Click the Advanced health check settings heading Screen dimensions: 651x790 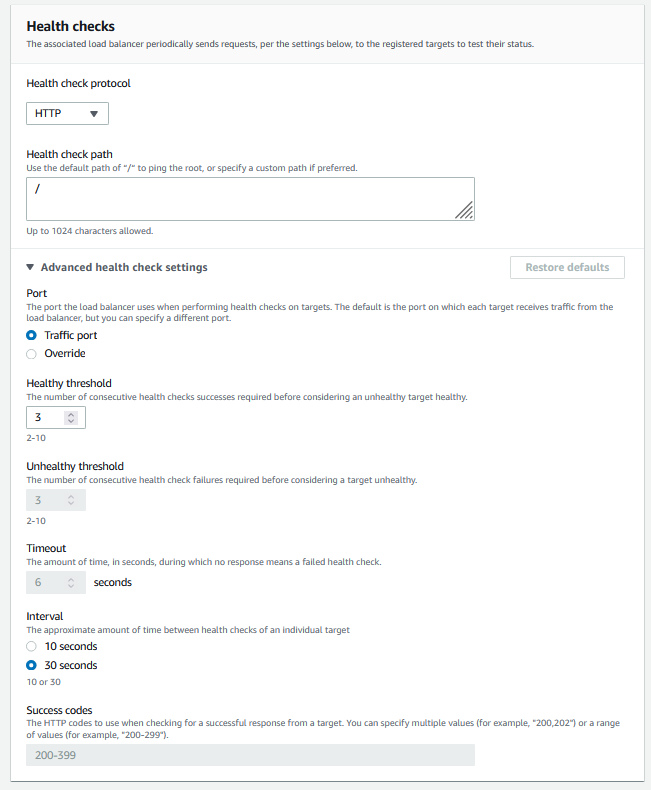[x=124, y=267]
